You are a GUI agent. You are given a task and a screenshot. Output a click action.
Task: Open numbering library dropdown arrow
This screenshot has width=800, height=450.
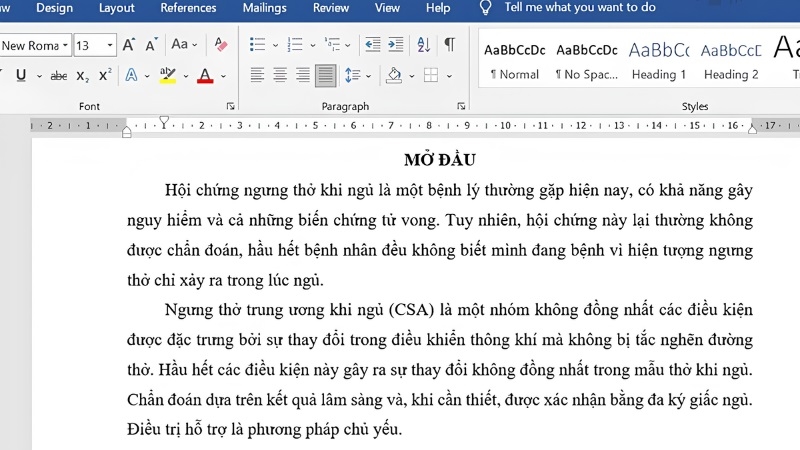(x=313, y=45)
